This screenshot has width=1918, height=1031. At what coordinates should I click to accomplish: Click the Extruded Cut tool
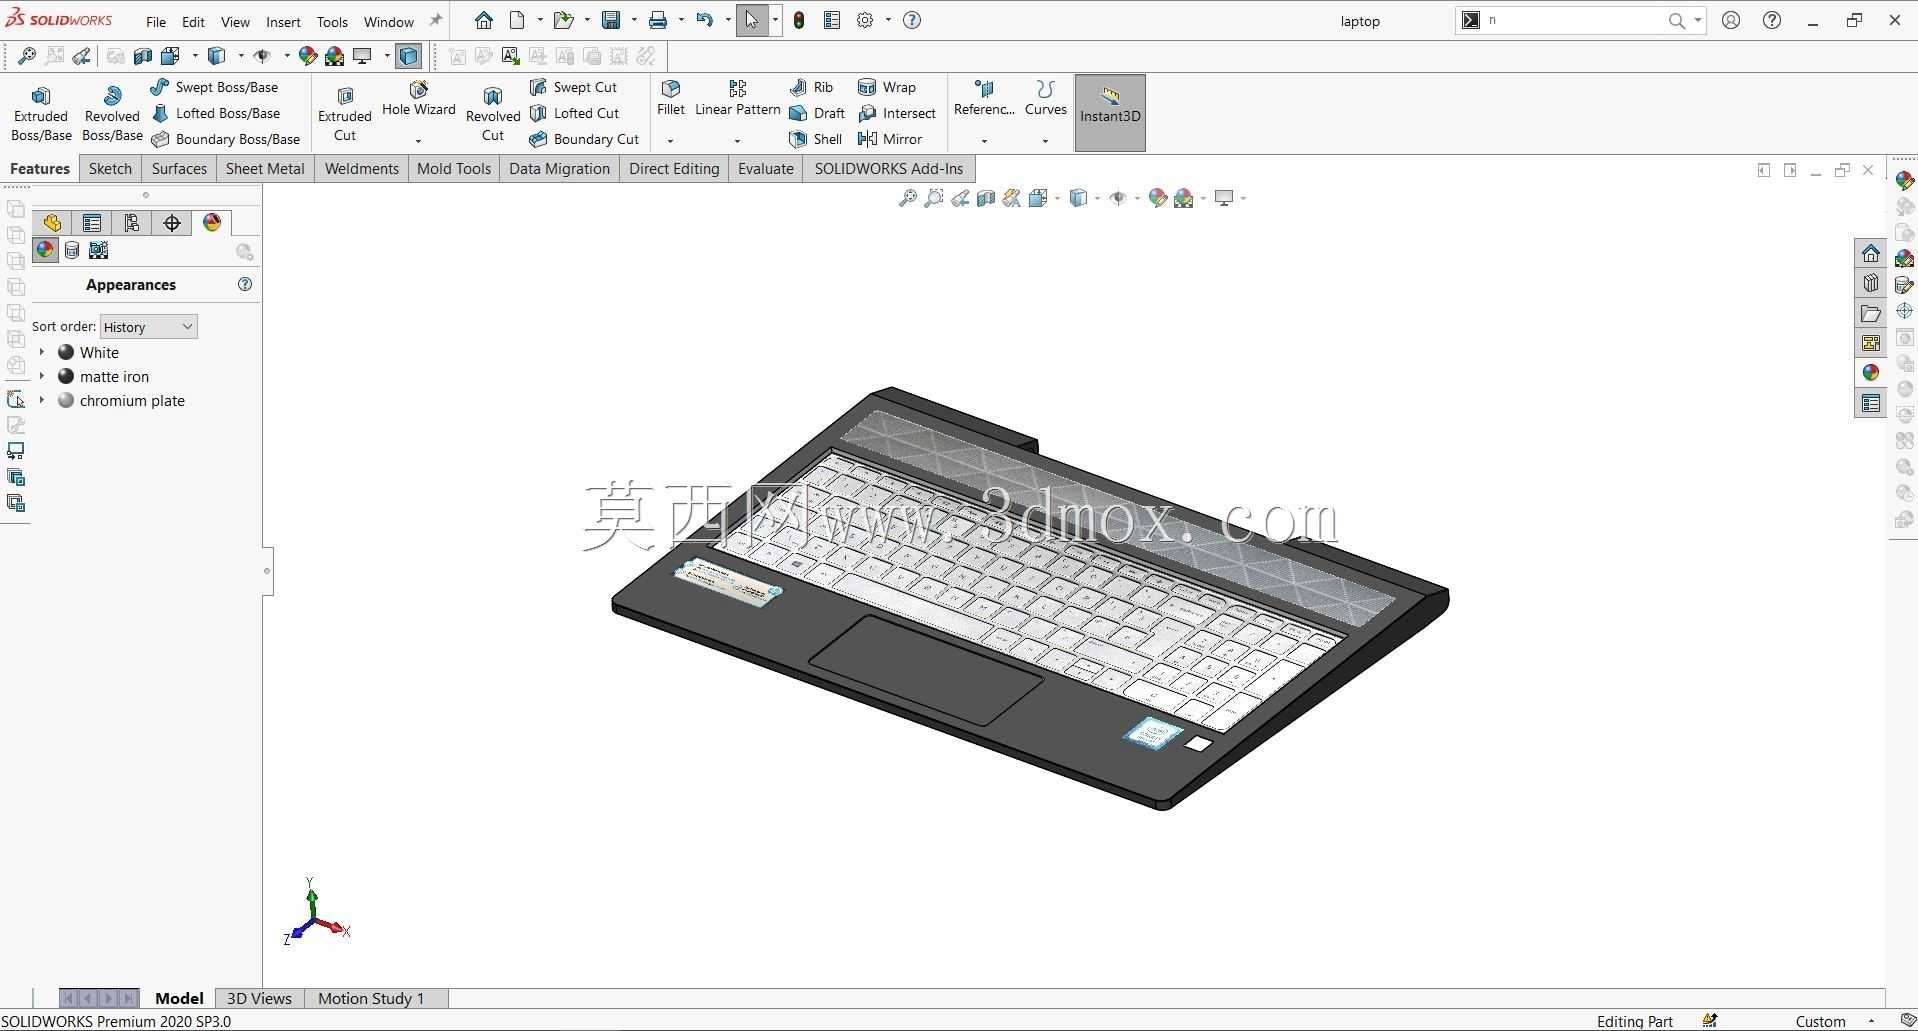(345, 113)
